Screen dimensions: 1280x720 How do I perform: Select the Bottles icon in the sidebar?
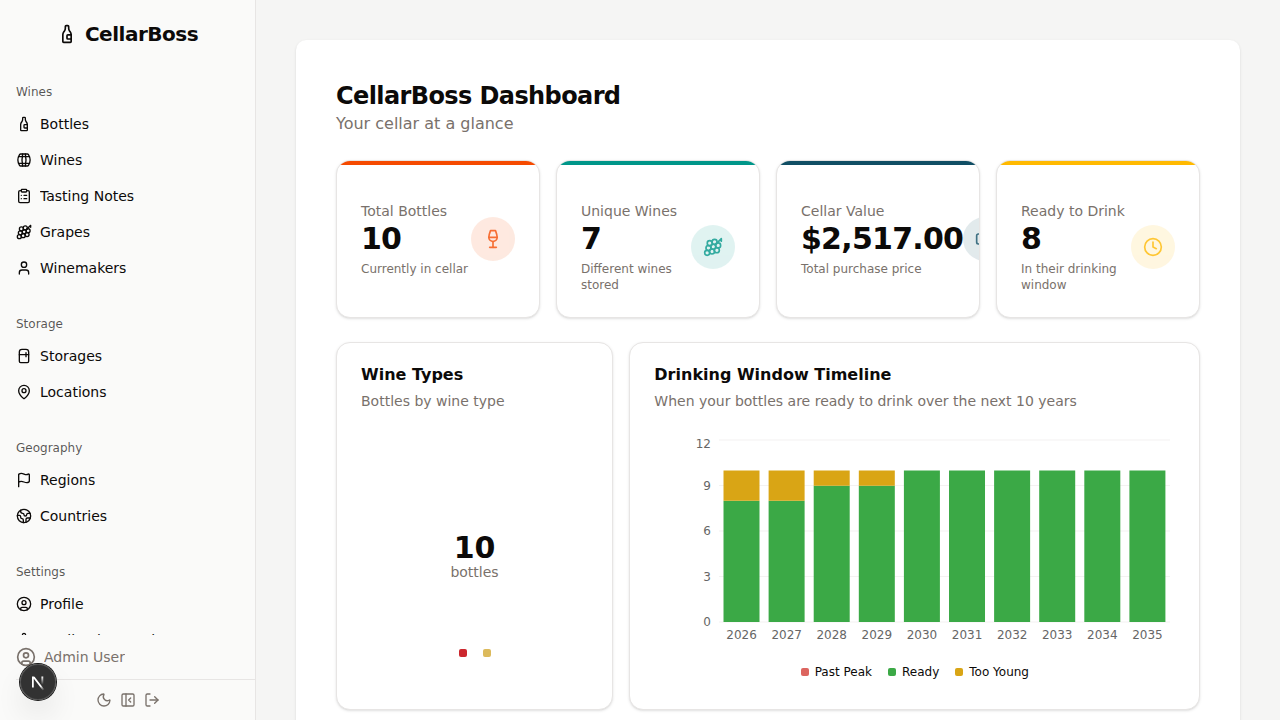(24, 123)
